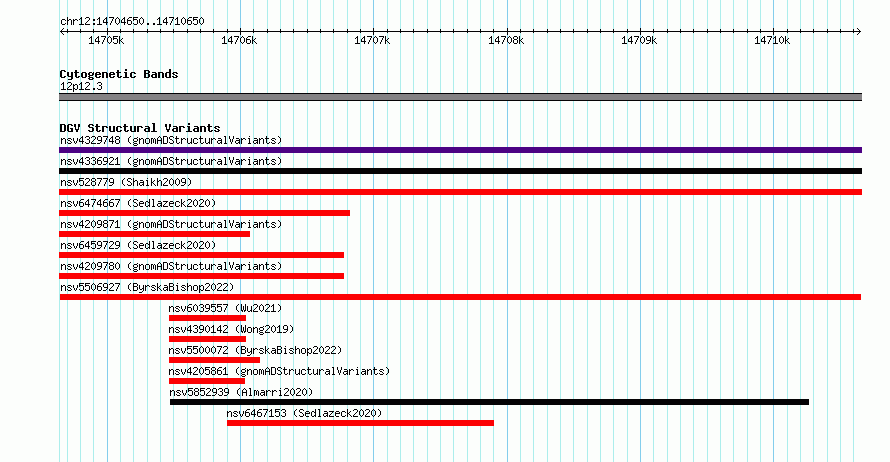Select the nsv5506927 (ByrskaBishop2022) label
The height and width of the screenshot is (462, 890).
coord(147,287)
